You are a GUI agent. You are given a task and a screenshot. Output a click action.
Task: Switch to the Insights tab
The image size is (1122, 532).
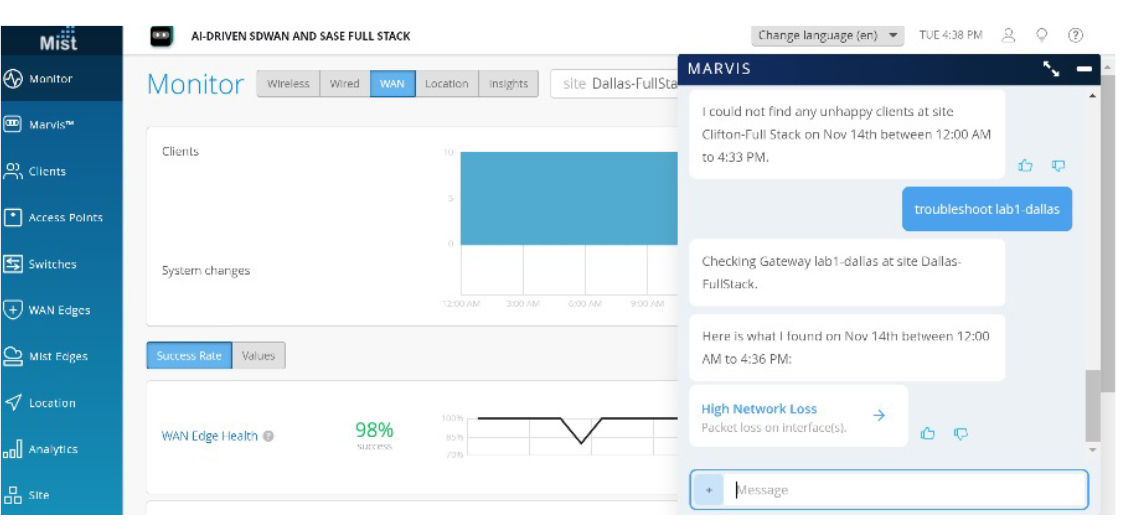(508, 84)
